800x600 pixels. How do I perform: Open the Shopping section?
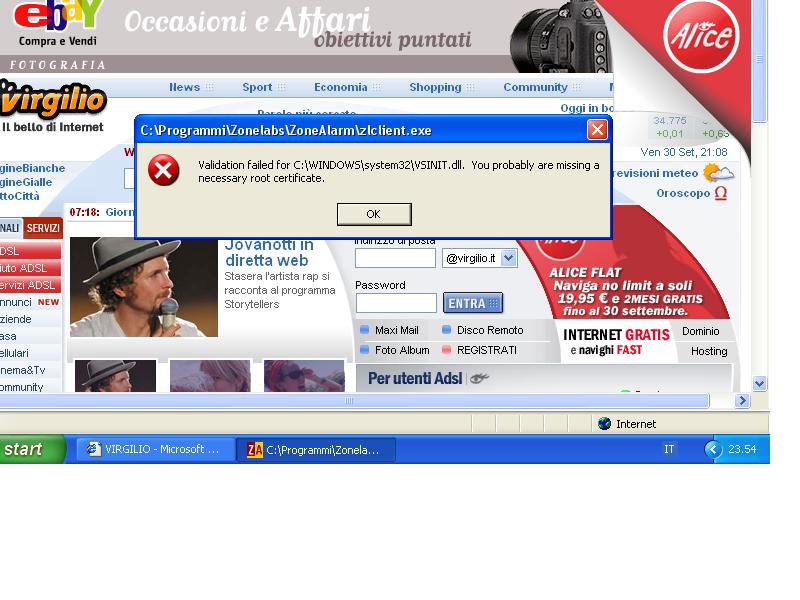click(x=435, y=87)
